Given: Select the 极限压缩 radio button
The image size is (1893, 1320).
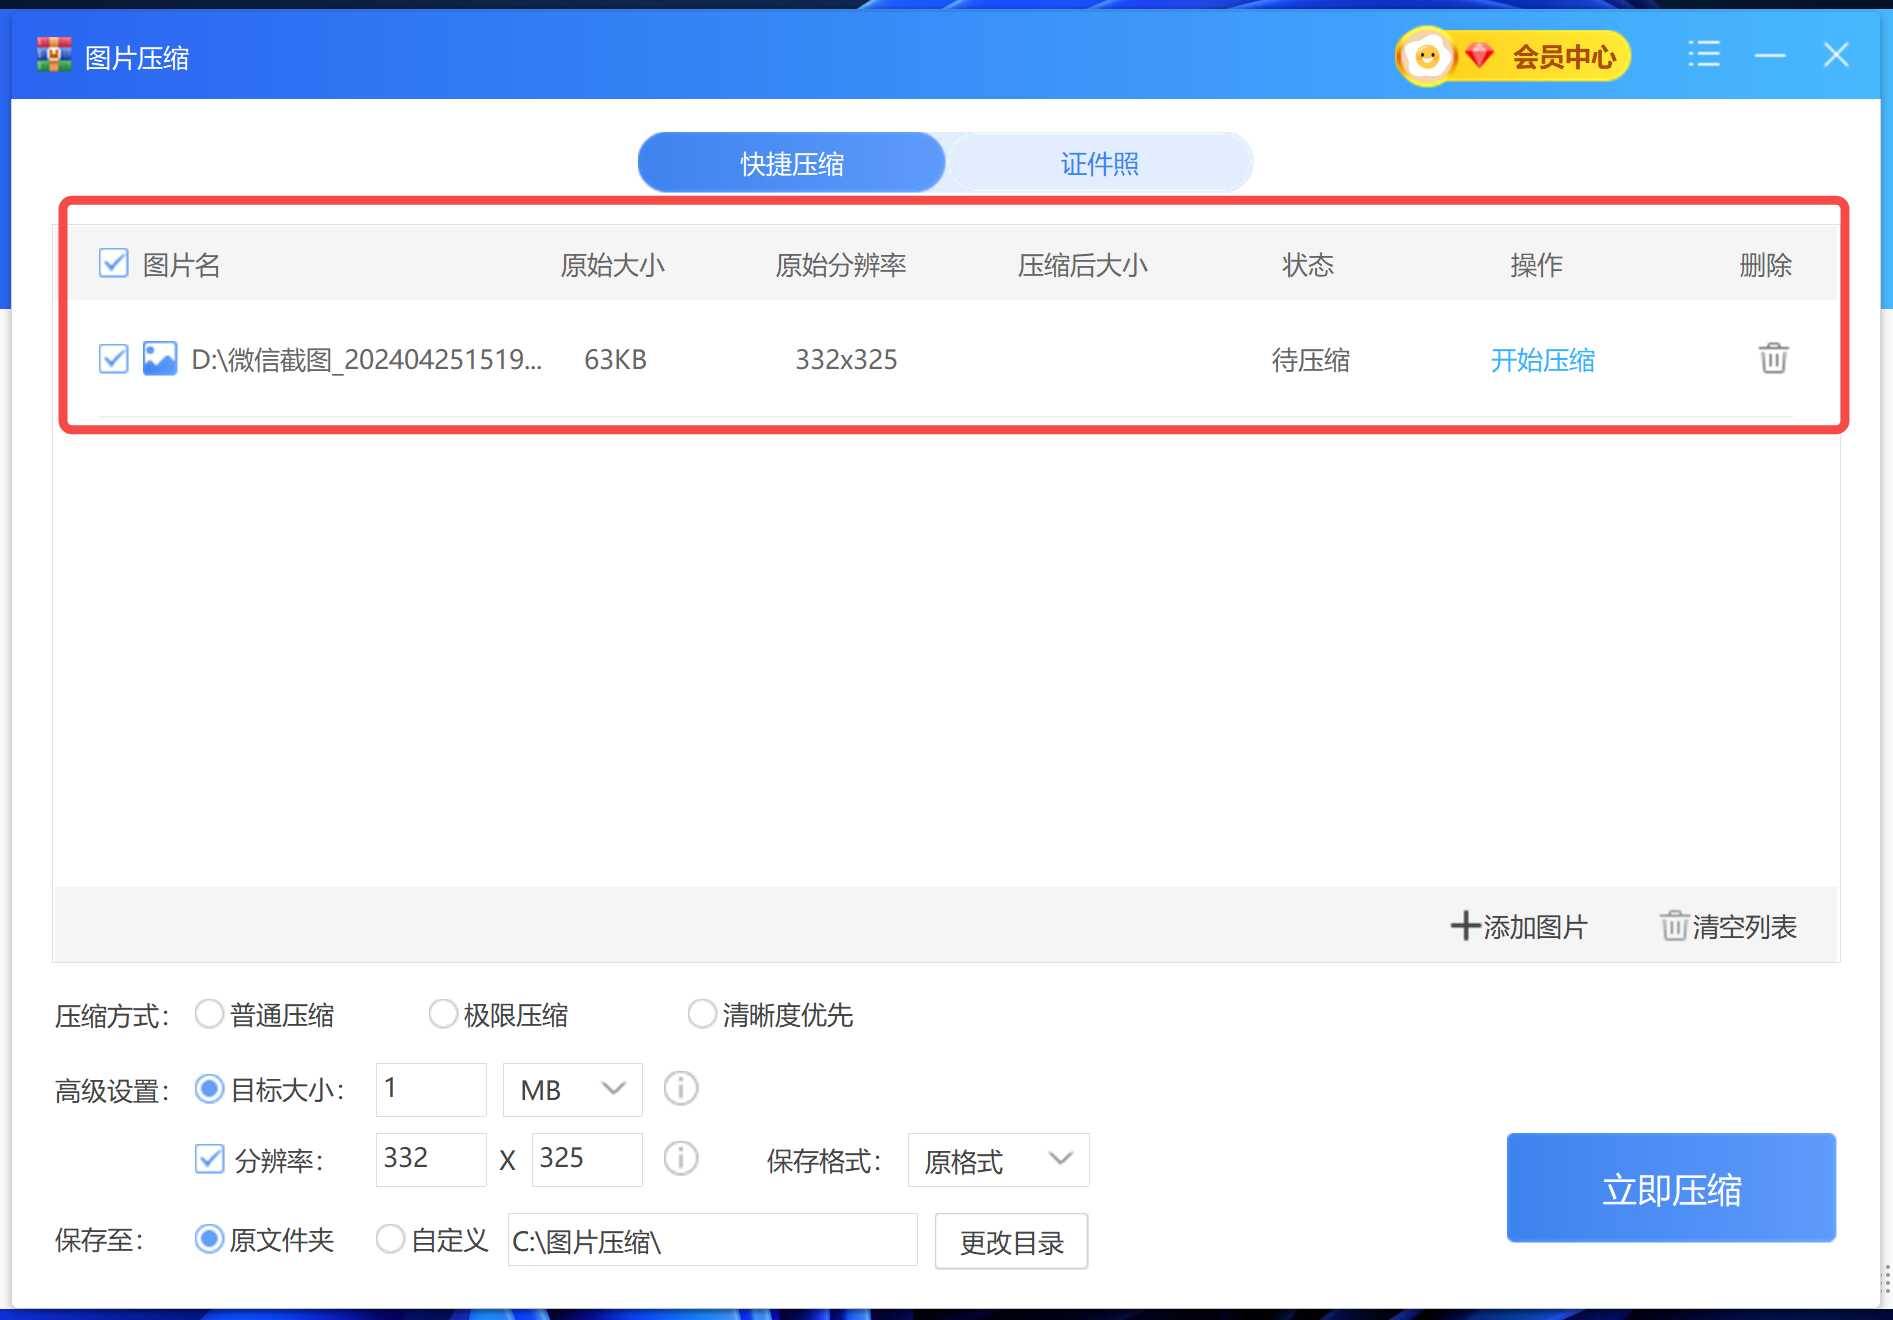Looking at the screenshot, I should tap(443, 1014).
